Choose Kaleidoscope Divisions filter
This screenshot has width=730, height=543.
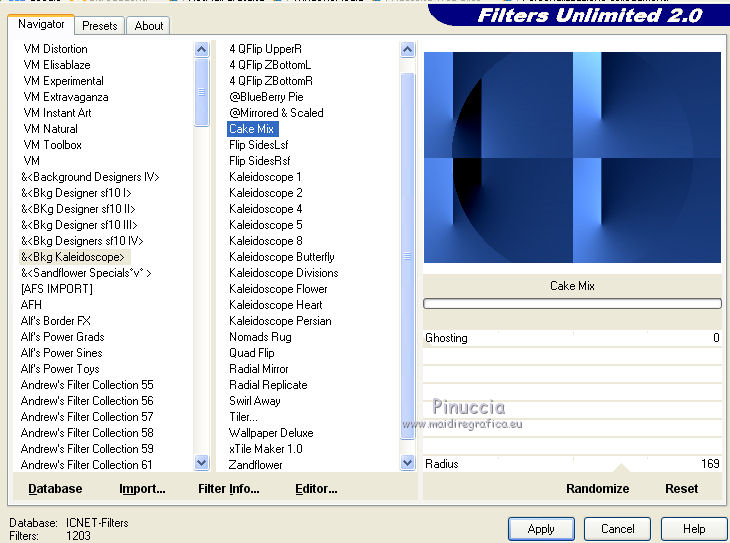click(284, 273)
